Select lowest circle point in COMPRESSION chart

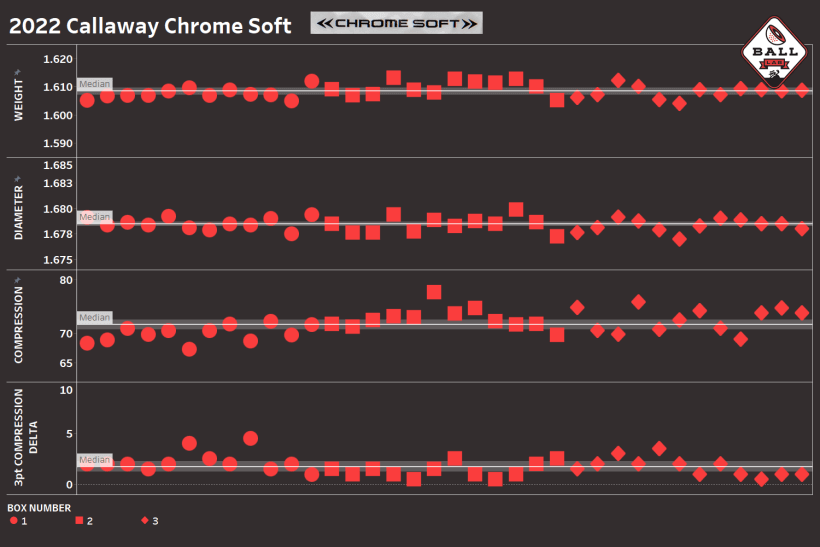coord(189,349)
